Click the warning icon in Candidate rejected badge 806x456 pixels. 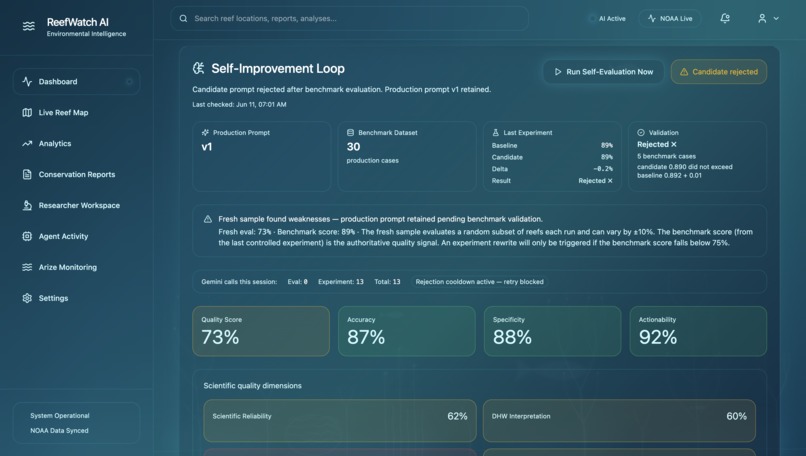pos(684,72)
